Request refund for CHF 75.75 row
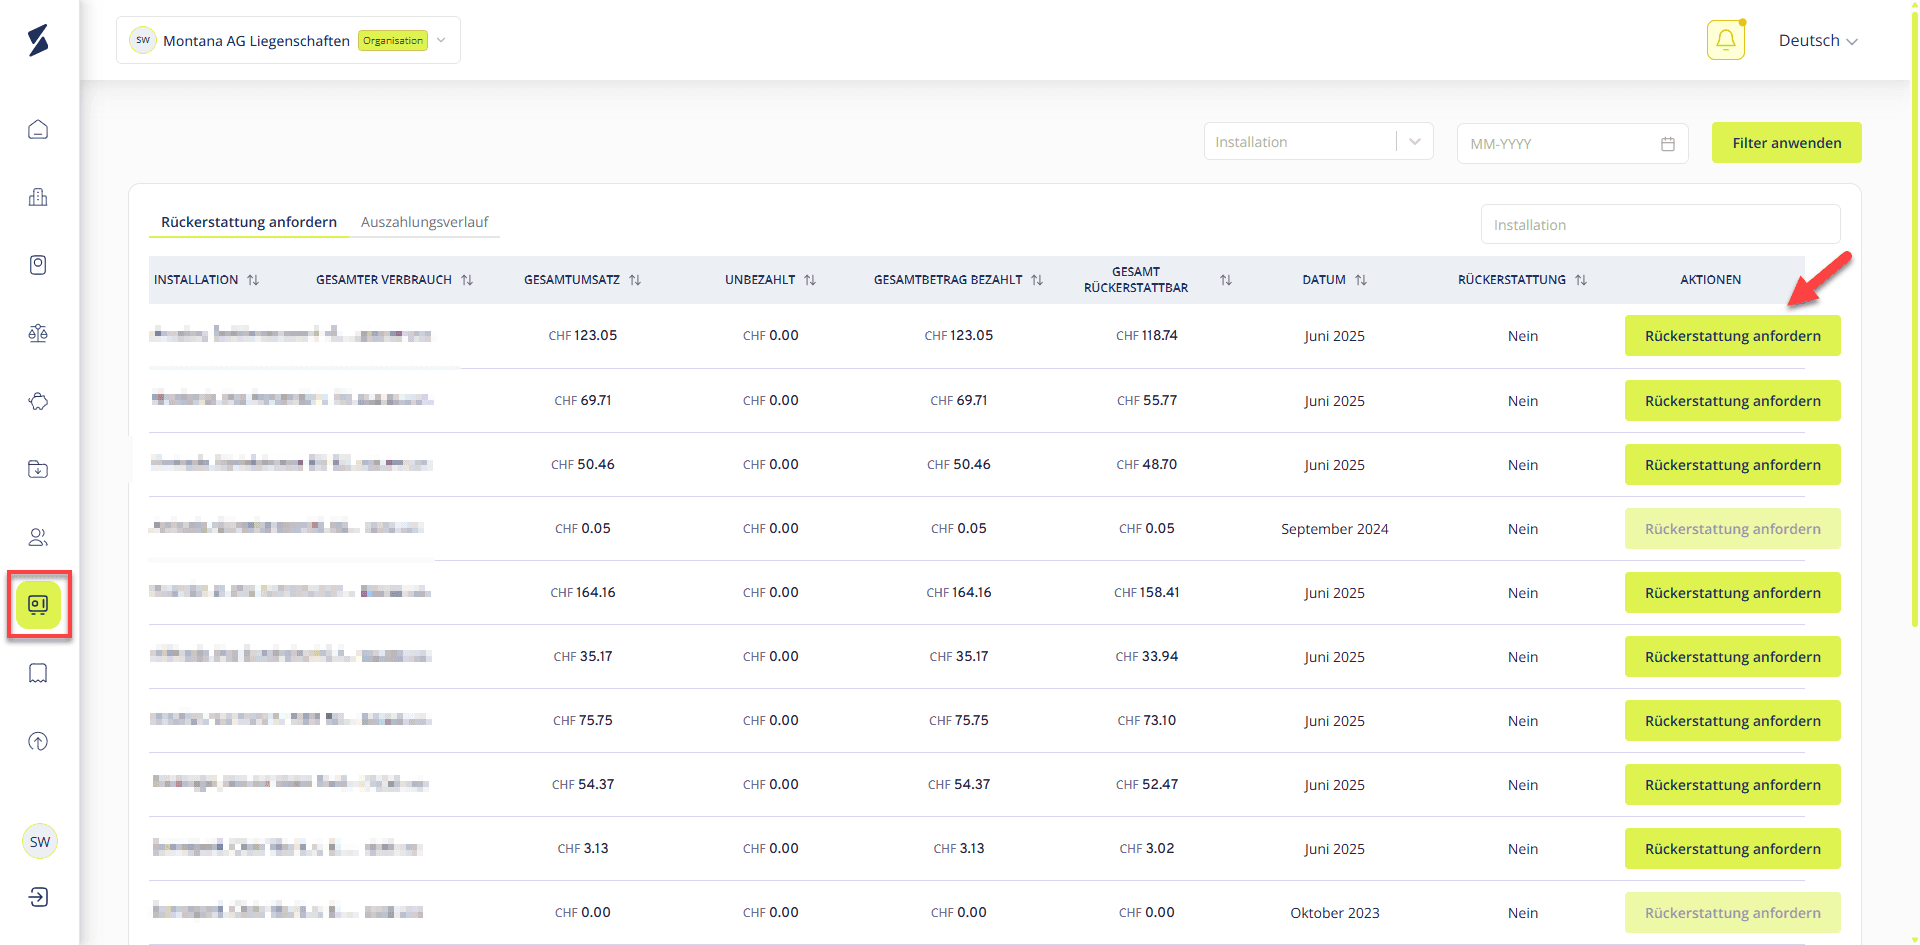The width and height of the screenshot is (1920, 945). [x=1733, y=721]
